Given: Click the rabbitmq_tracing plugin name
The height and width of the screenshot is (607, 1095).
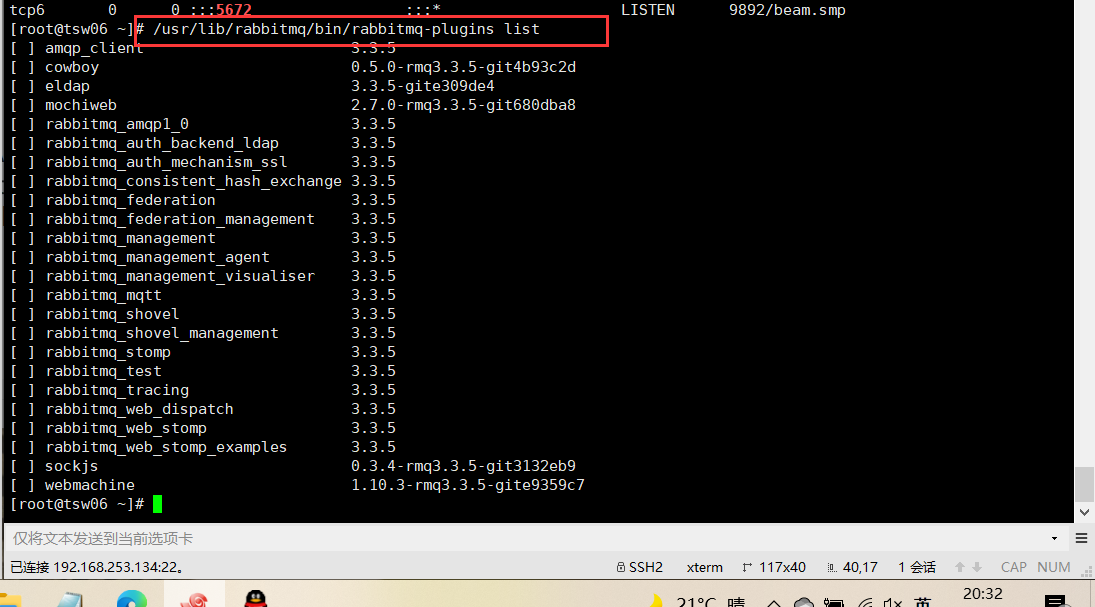Looking at the screenshot, I should [x=117, y=390].
